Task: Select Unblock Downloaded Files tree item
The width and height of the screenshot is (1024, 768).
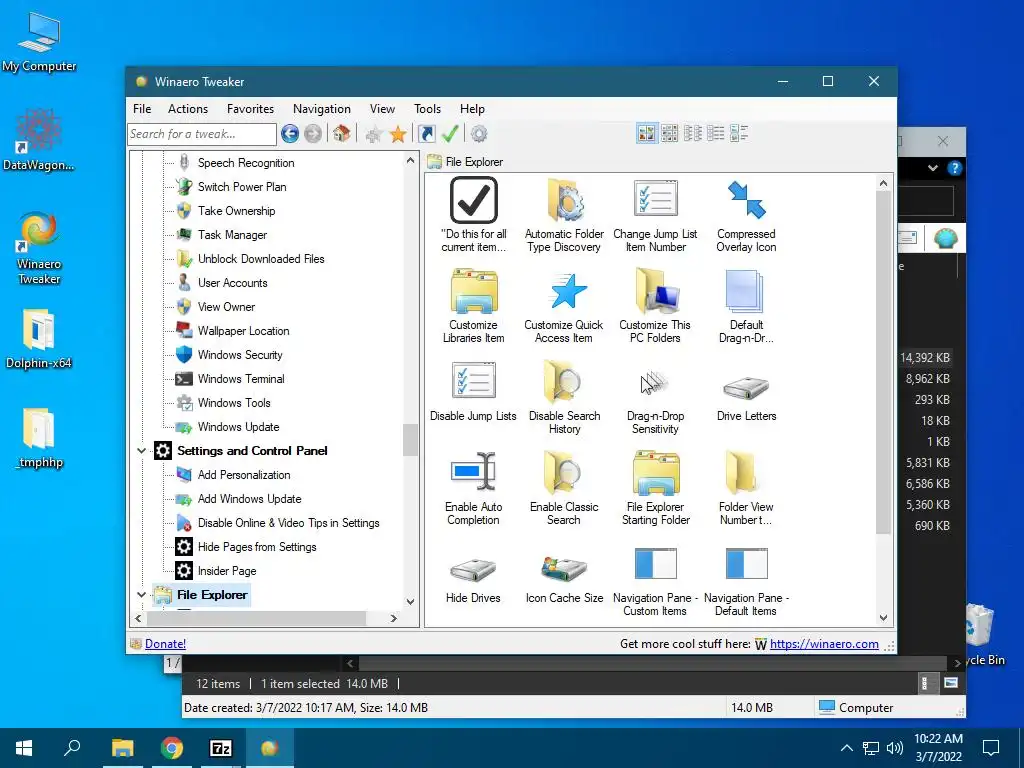Action: coord(261,259)
